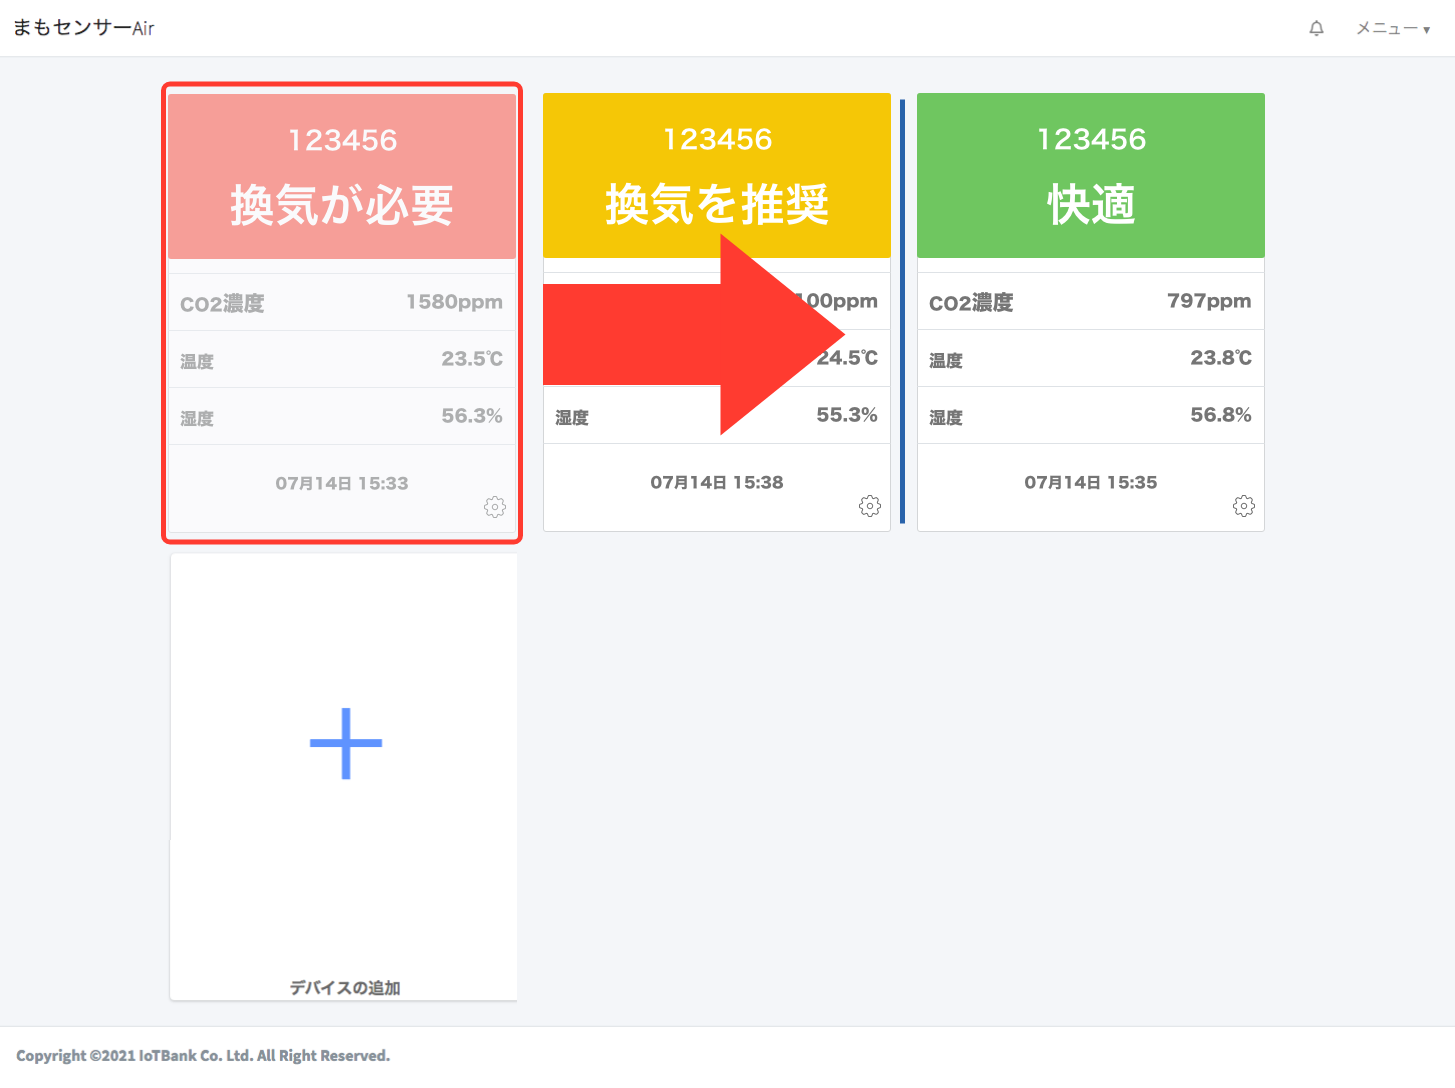This screenshot has height=1088, width=1455.
Task: Open the メニュー dropdown
Action: click(x=1392, y=28)
